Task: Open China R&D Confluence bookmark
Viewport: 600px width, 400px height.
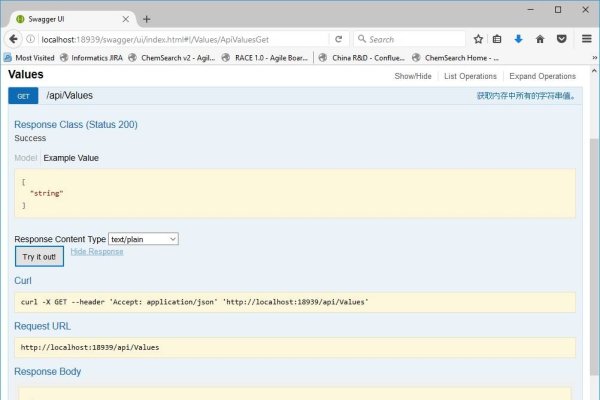Action: (362, 58)
